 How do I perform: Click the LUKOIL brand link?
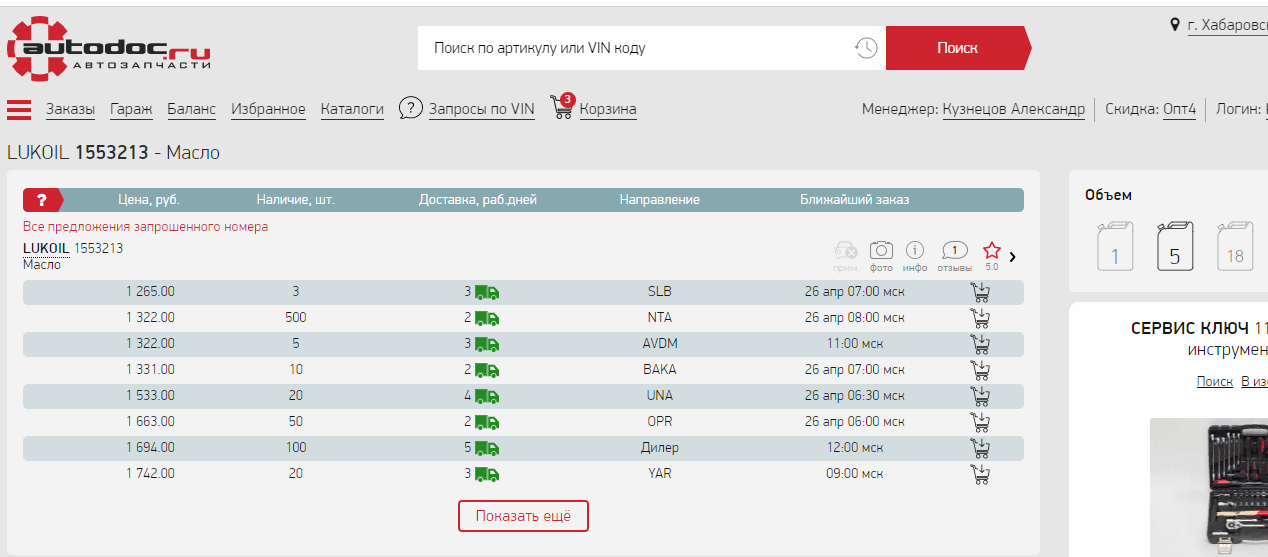(46, 248)
